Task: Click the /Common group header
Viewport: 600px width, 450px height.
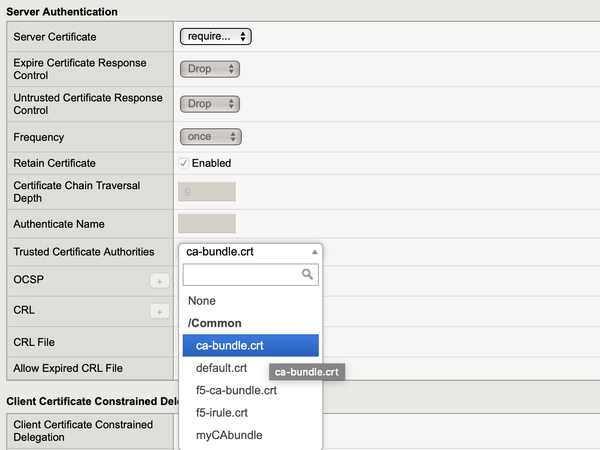Action: click(x=215, y=324)
